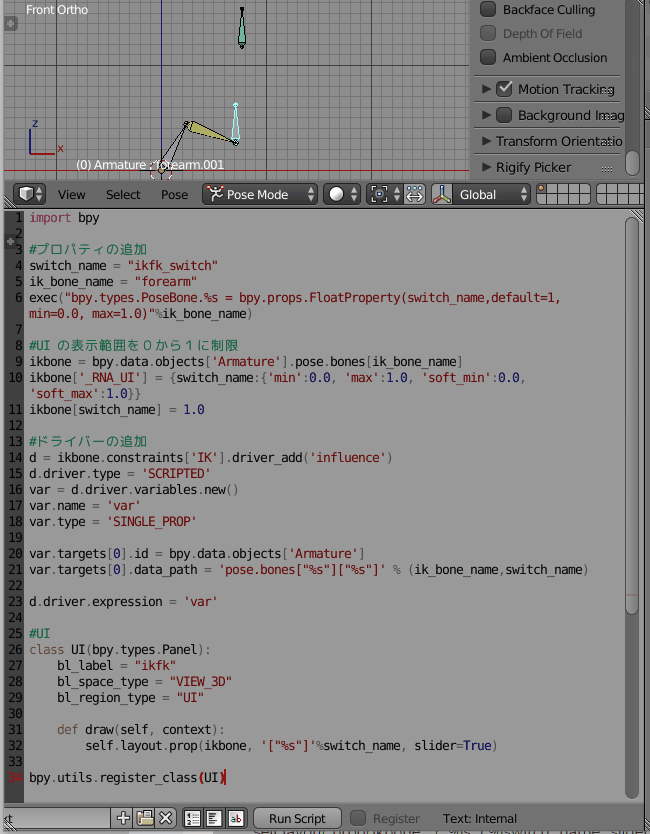This screenshot has height=834, width=650.
Task: Open the viewport shading selector
Action: click(342, 195)
